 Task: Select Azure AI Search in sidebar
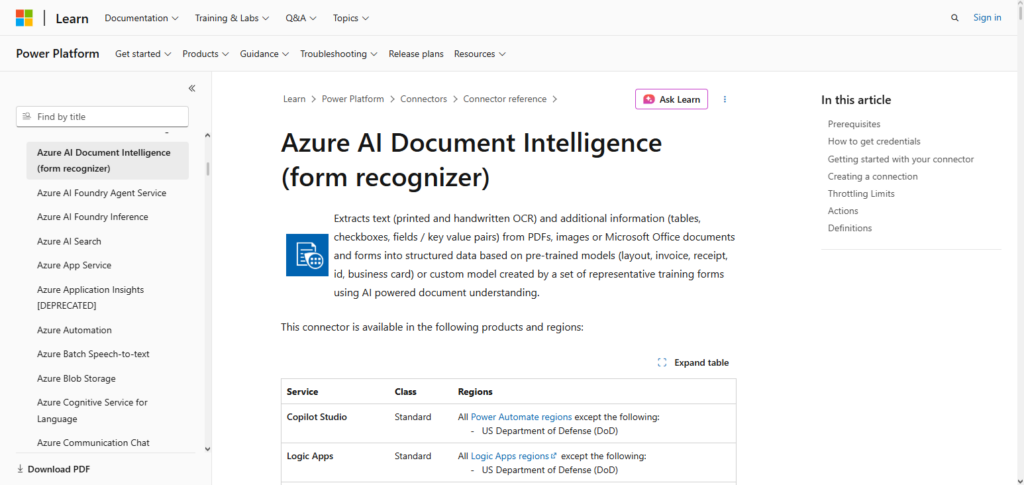click(x=69, y=242)
